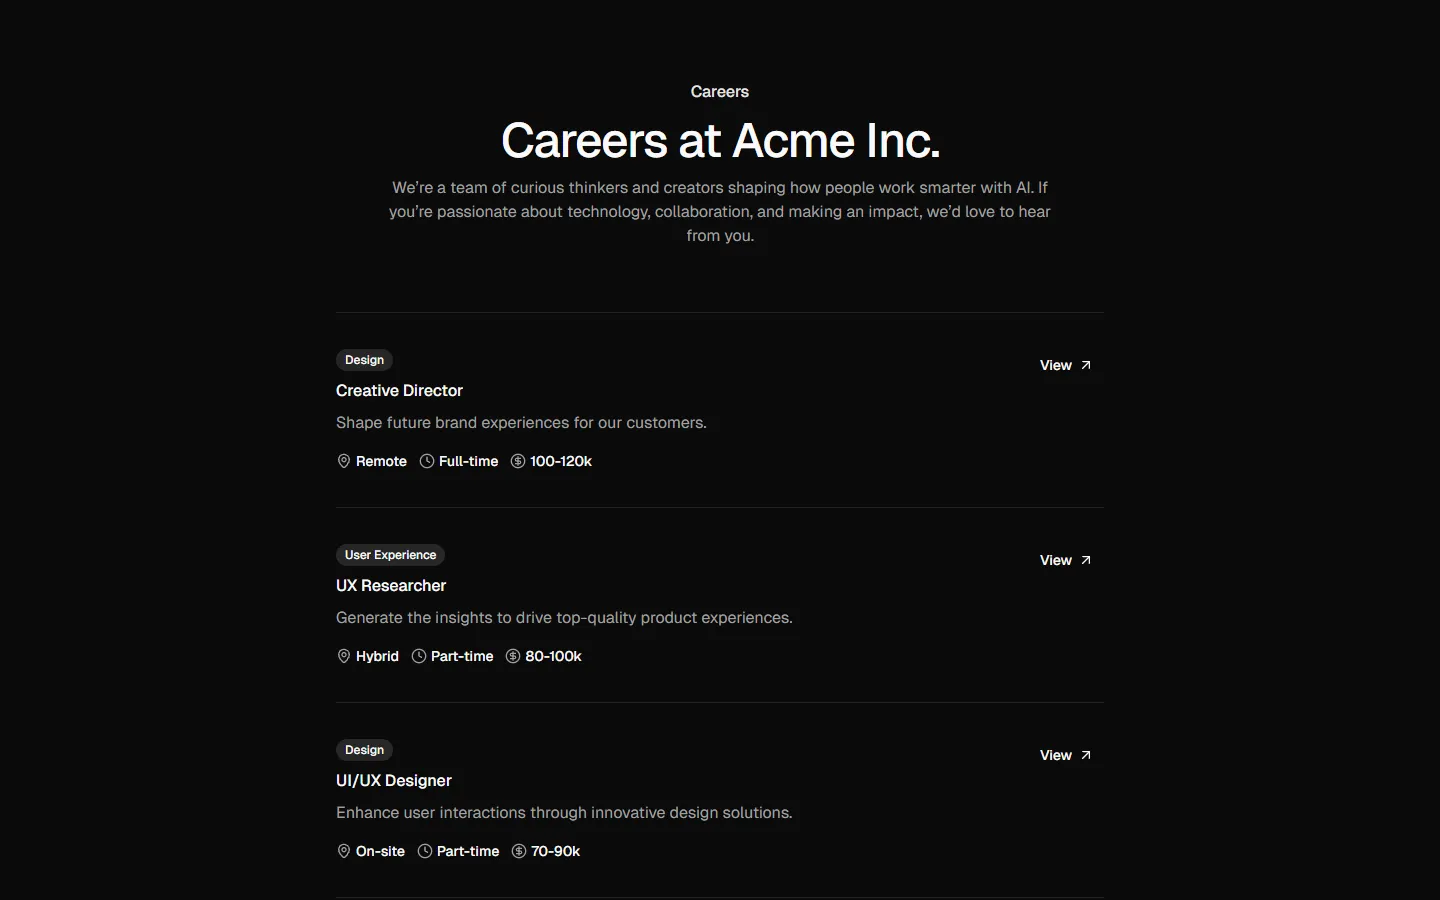Open the UX Researcher job posting title

pyautogui.click(x=391, y=585)
